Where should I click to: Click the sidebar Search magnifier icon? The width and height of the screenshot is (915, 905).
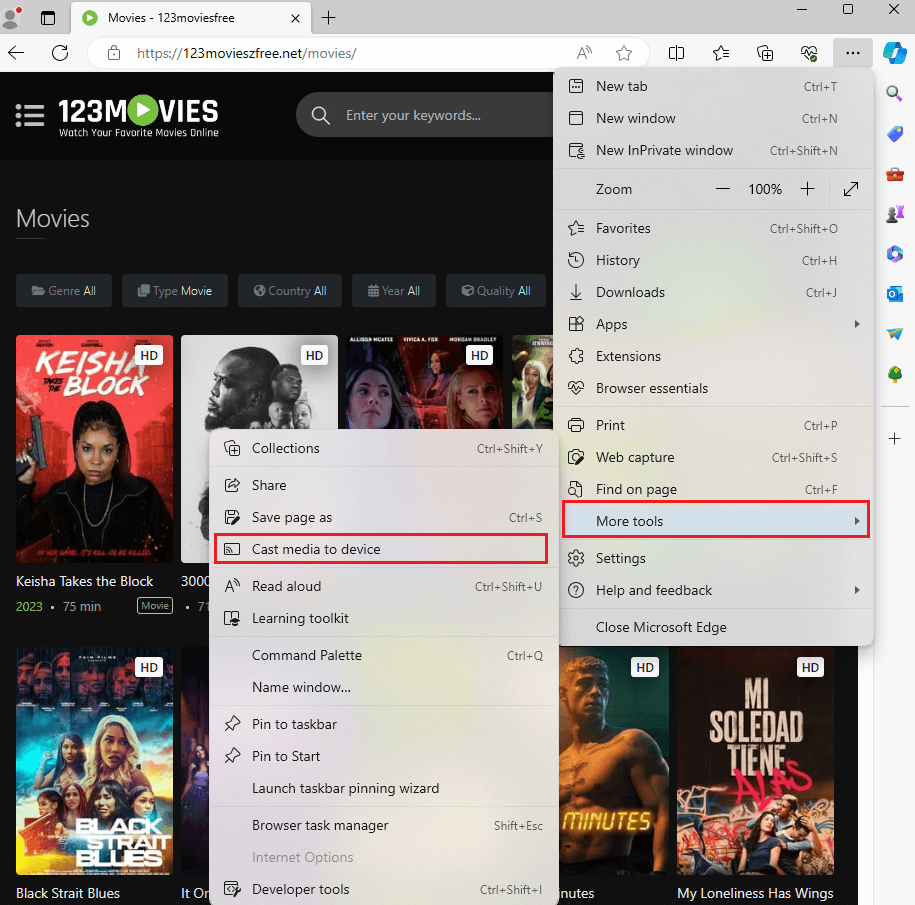[894, 93]
